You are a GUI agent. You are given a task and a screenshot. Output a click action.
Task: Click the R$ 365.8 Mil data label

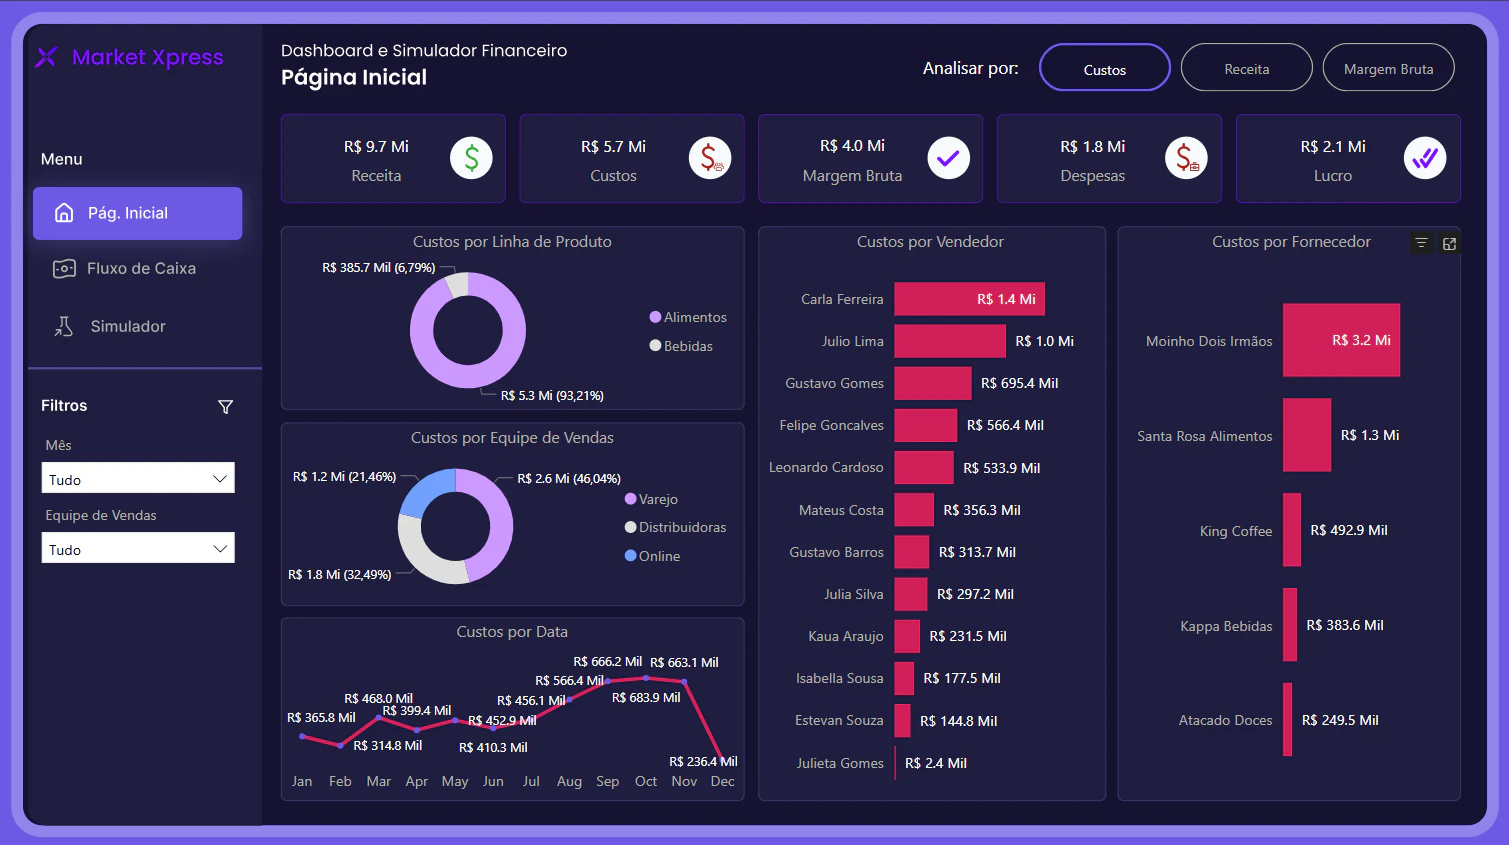[321, 718]
